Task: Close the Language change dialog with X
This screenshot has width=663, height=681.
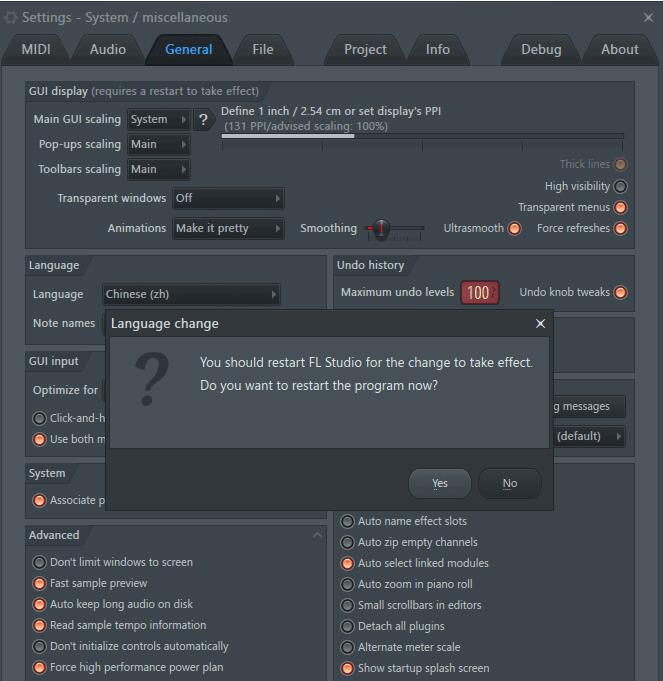Action: click(540, 324)
